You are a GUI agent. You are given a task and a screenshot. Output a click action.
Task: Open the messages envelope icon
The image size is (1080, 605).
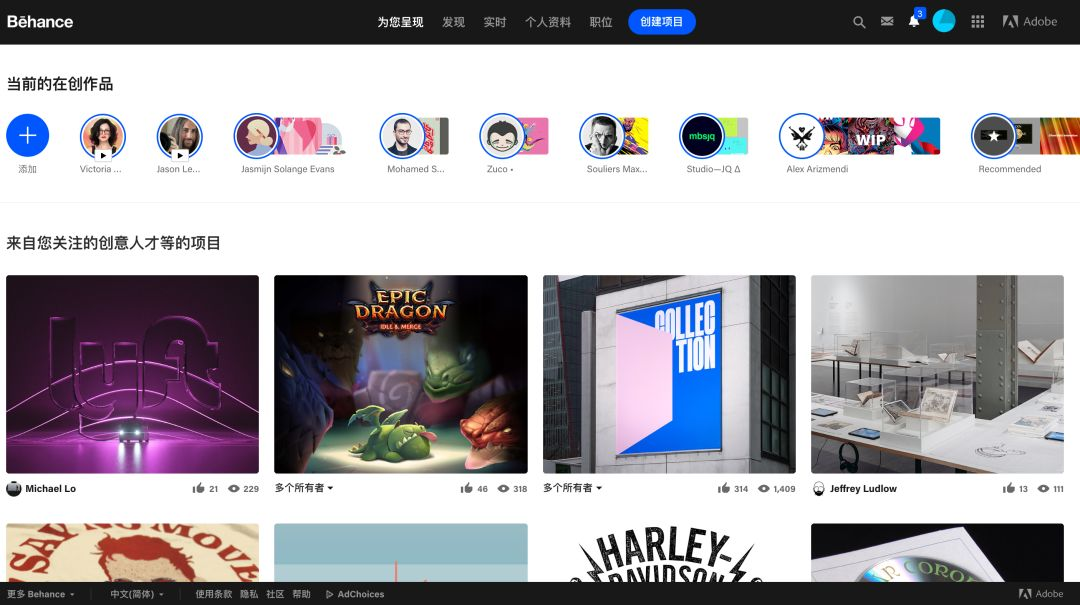[x=887, y=22]
